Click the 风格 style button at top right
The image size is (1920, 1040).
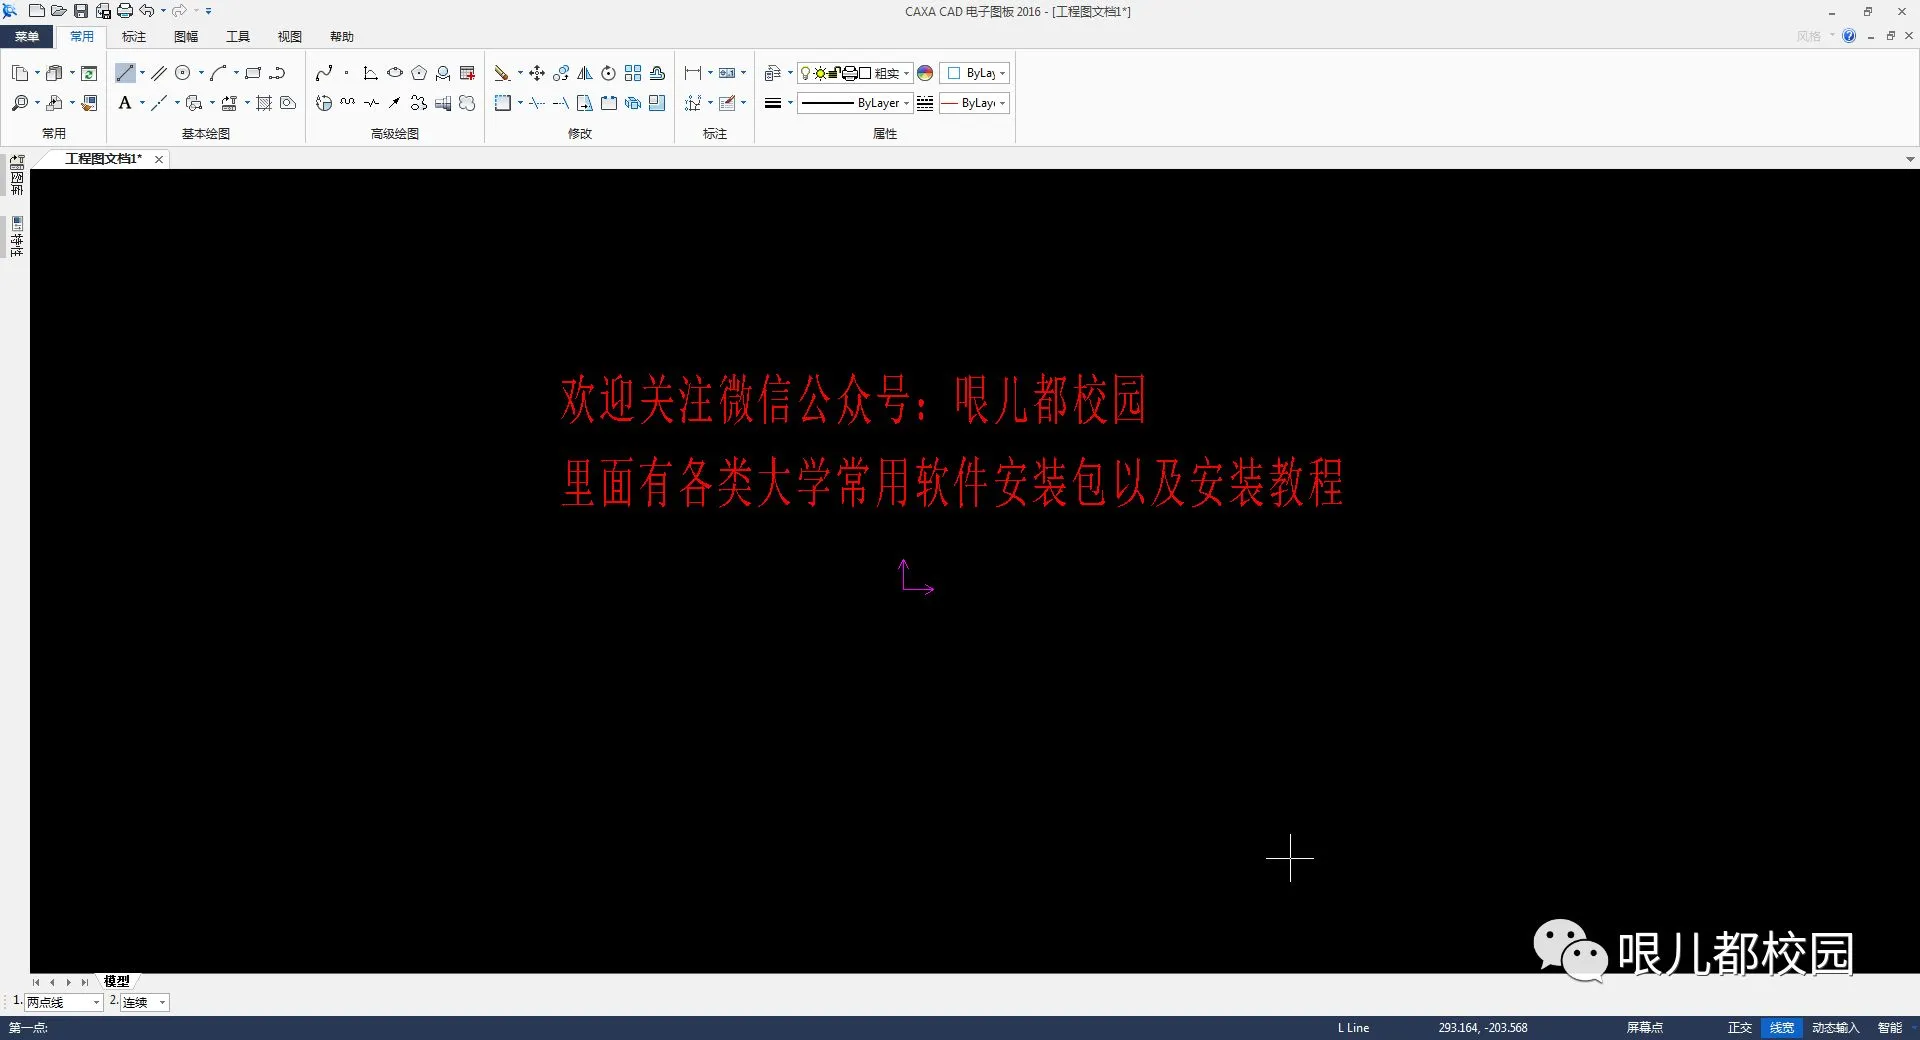[x=1809, y=36]
